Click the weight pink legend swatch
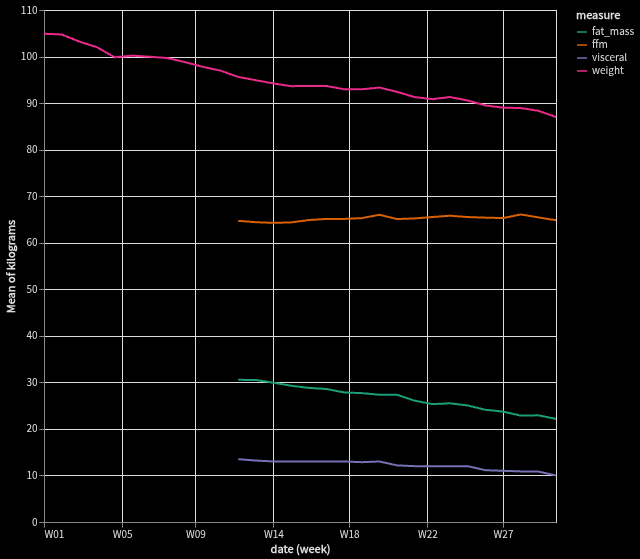The image size is (640, 559). pos(582,71)
